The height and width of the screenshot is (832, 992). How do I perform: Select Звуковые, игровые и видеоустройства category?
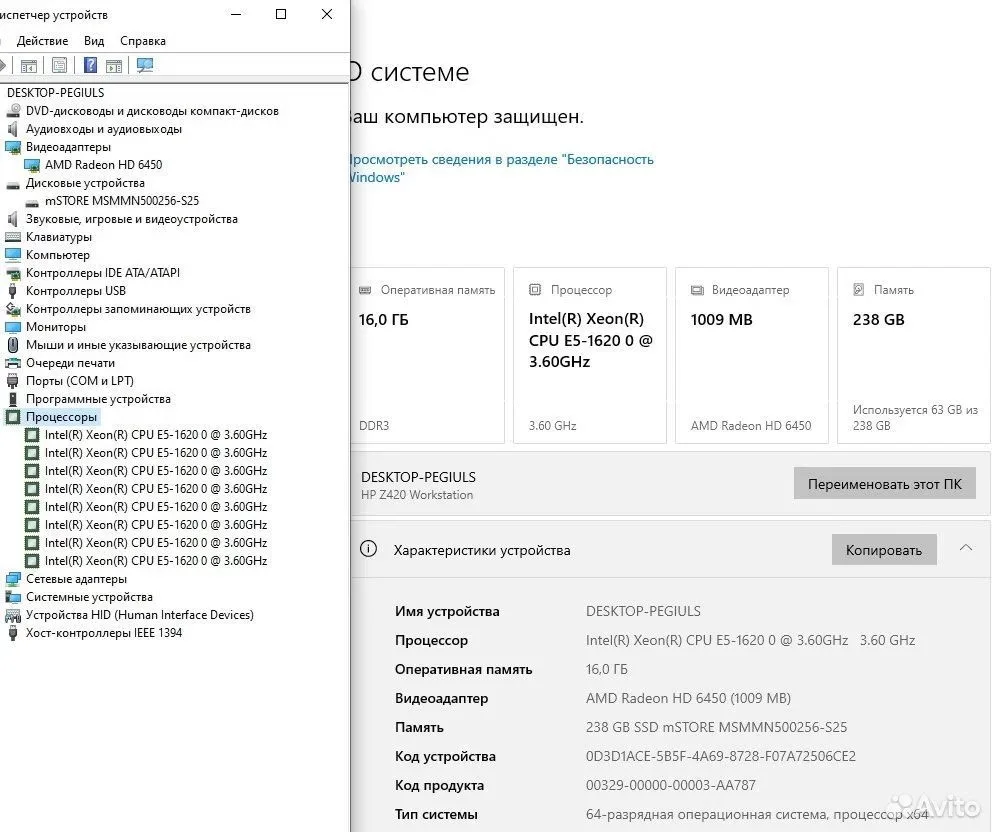[x=132, y=219]
